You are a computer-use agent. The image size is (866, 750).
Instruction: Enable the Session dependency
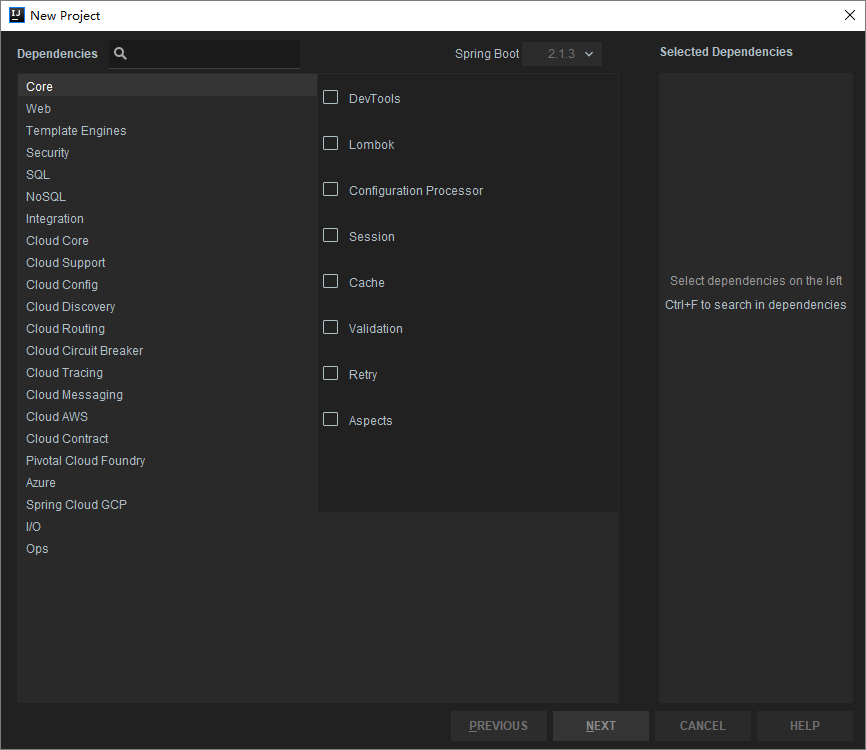pos(330,235)
